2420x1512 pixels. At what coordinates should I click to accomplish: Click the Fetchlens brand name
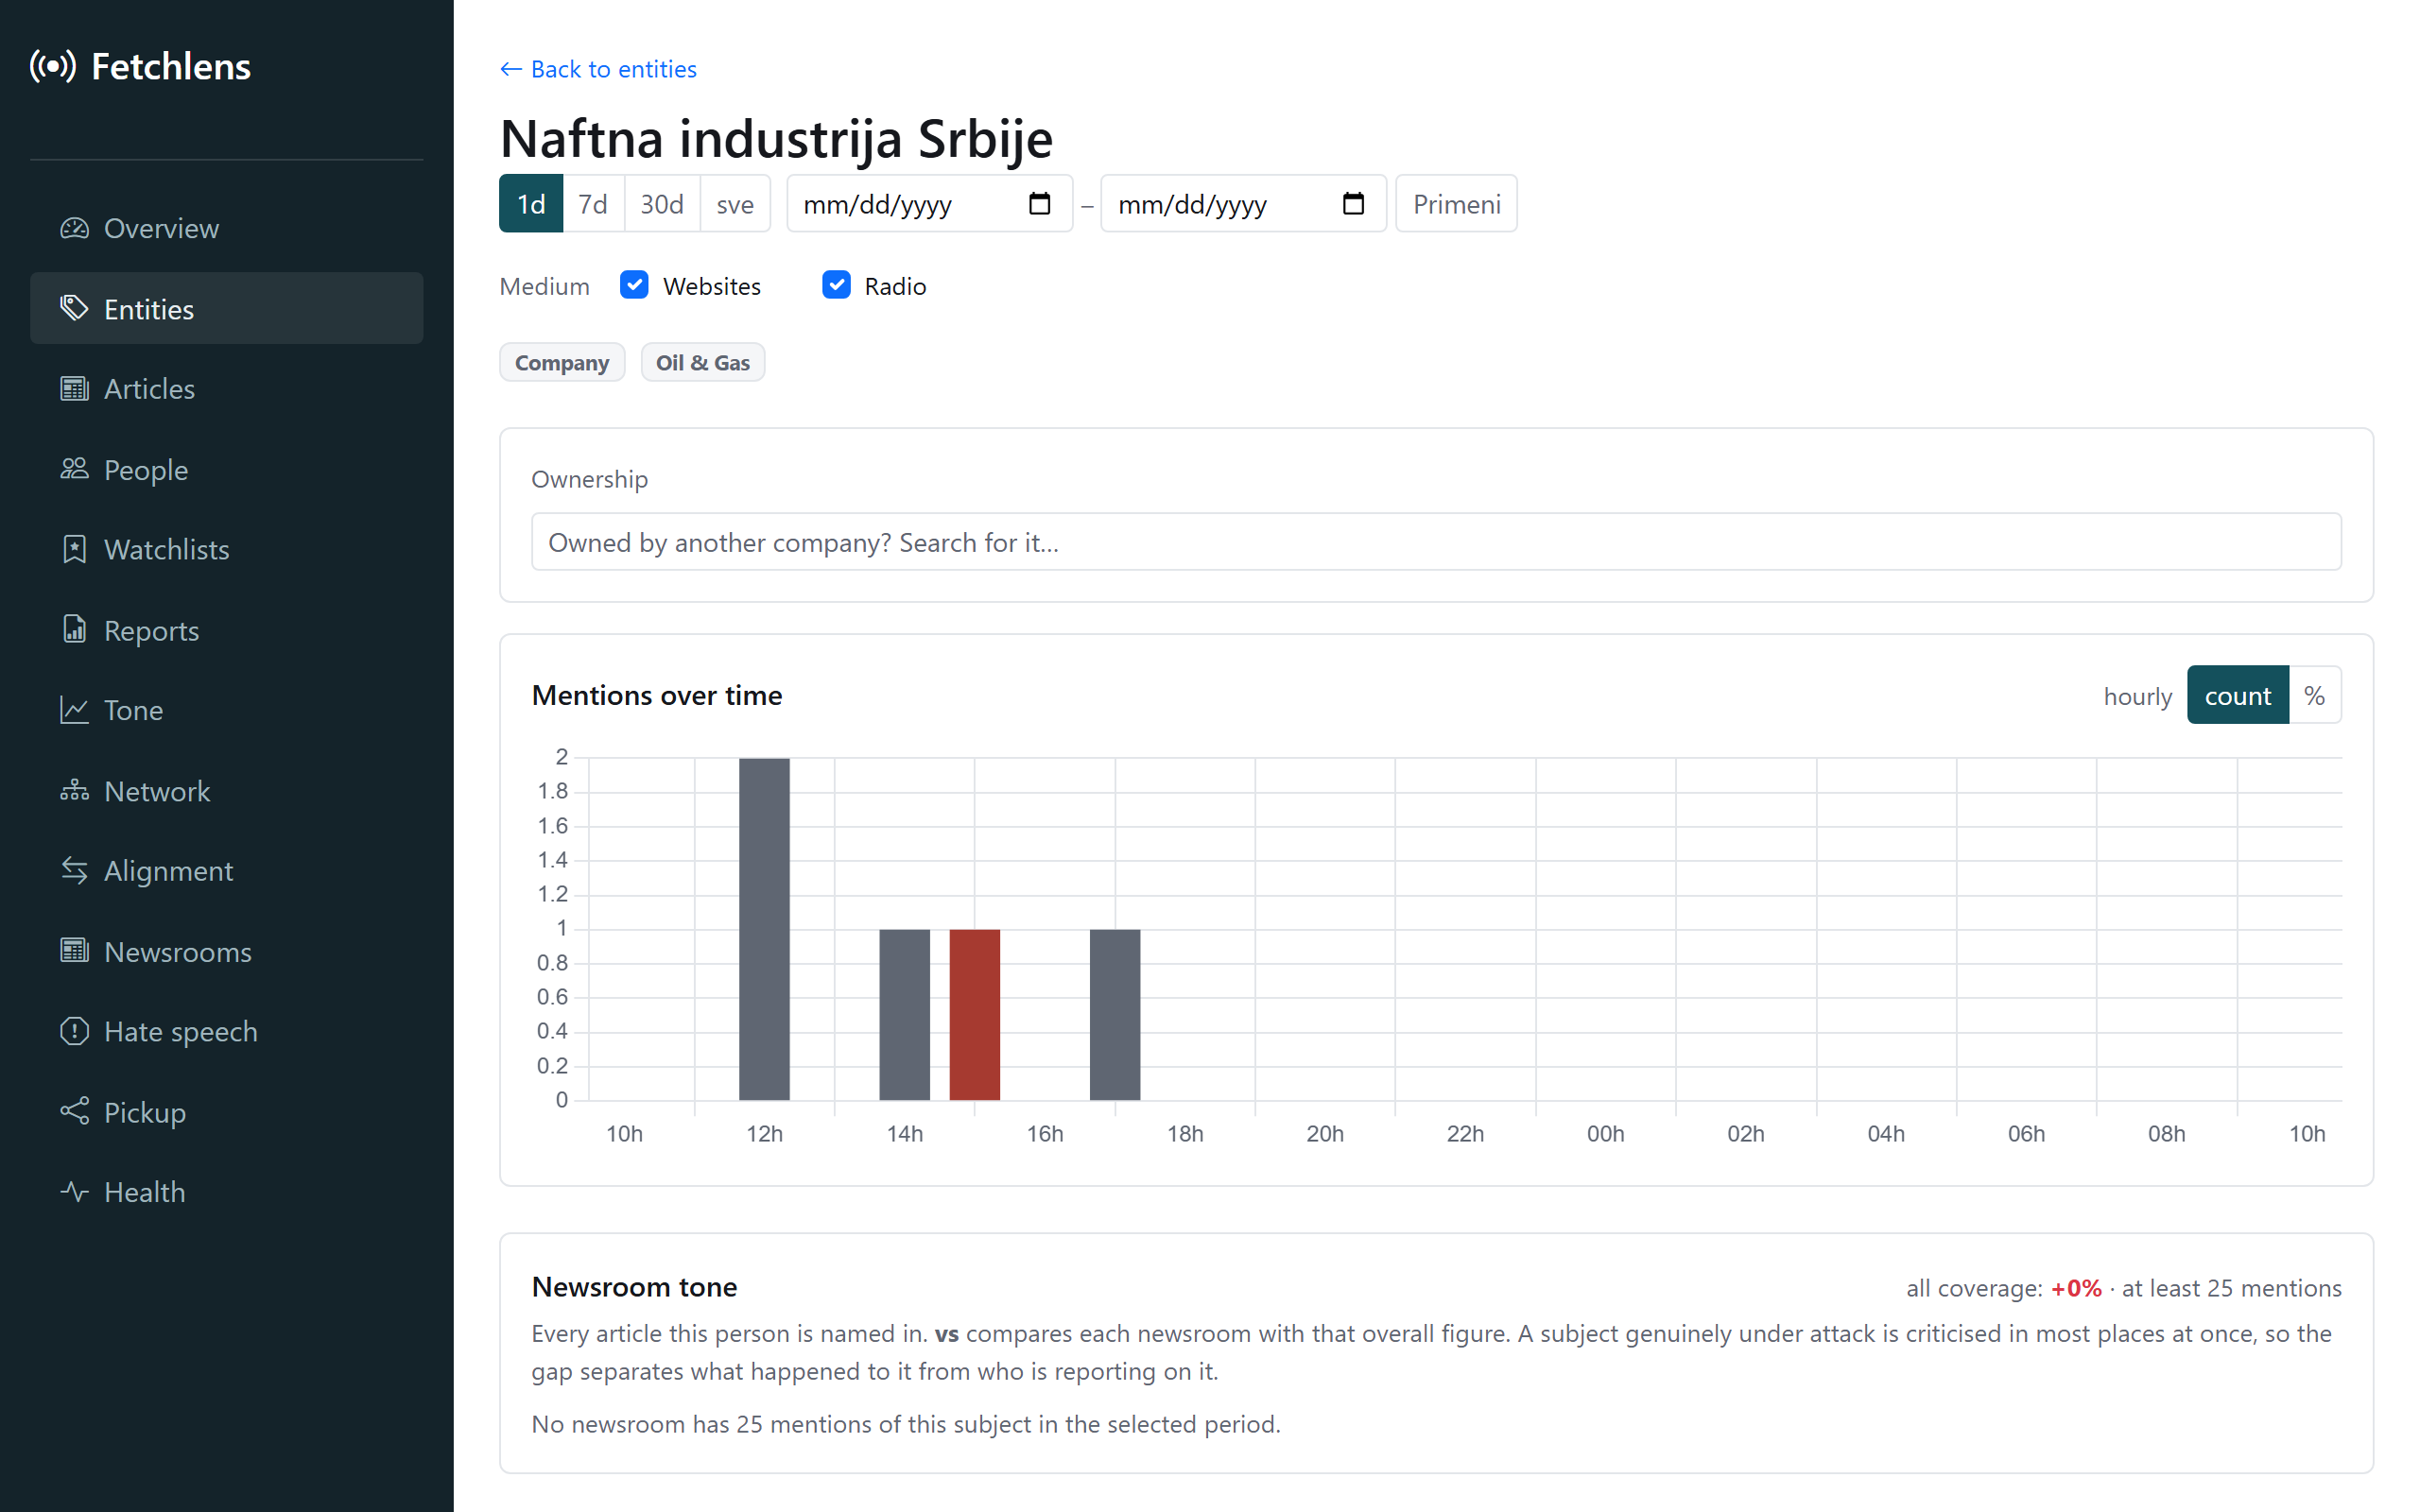tap(171, 66)
